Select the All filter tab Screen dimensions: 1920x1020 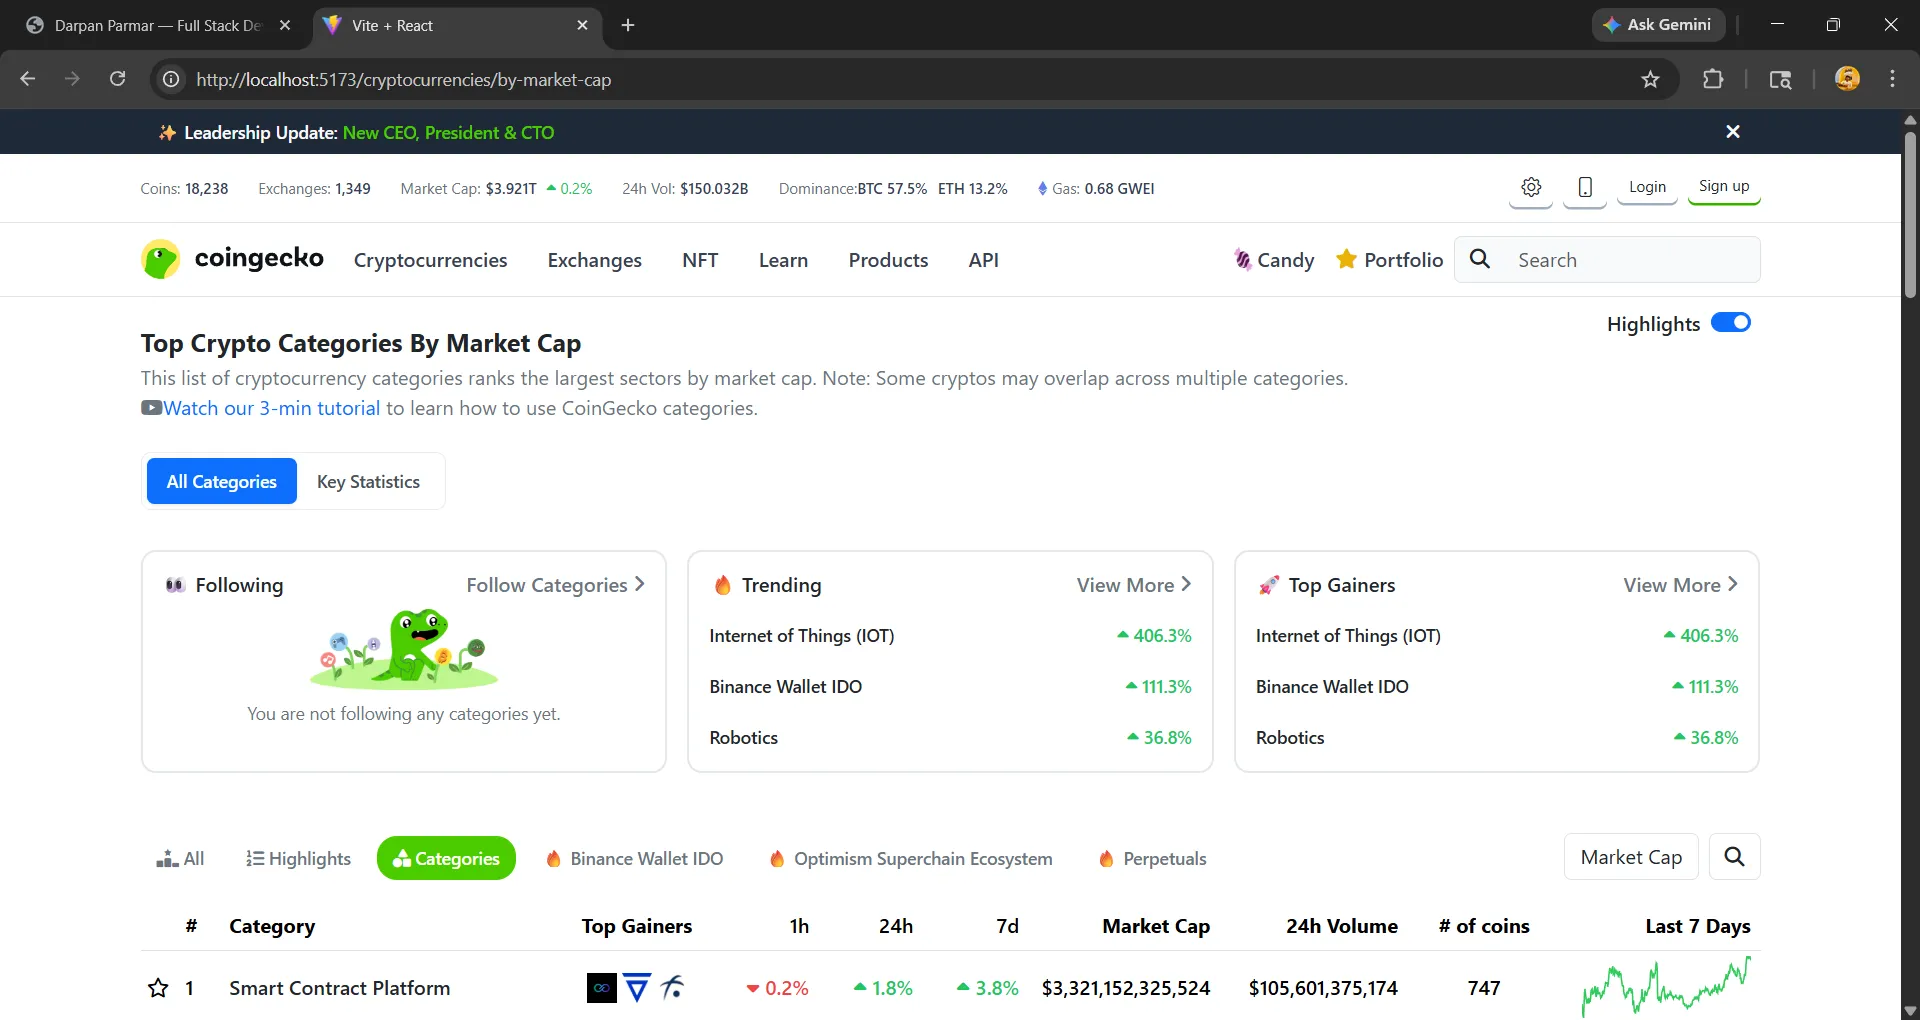click(x=180, y=858)
